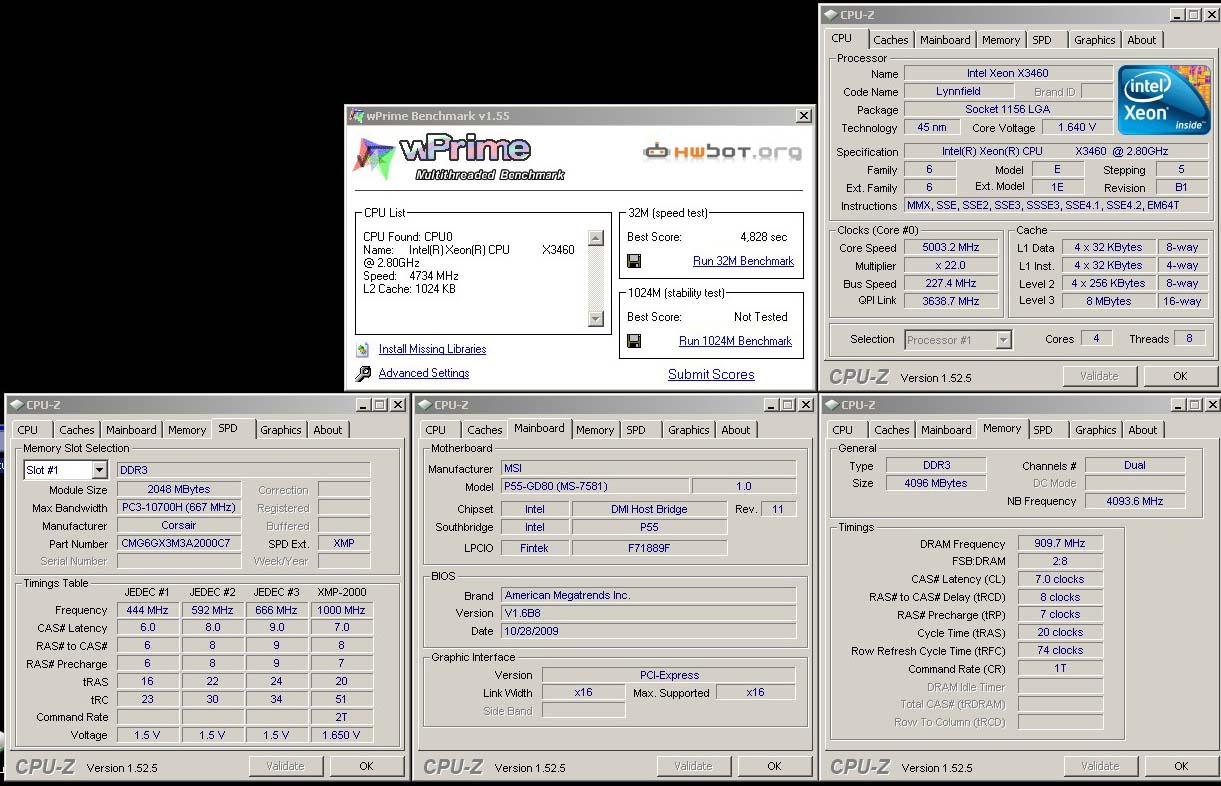Open About tab in CPU window
Image resolution: width=1221 pixels, height=786 pixels.
click(1142, 40)
